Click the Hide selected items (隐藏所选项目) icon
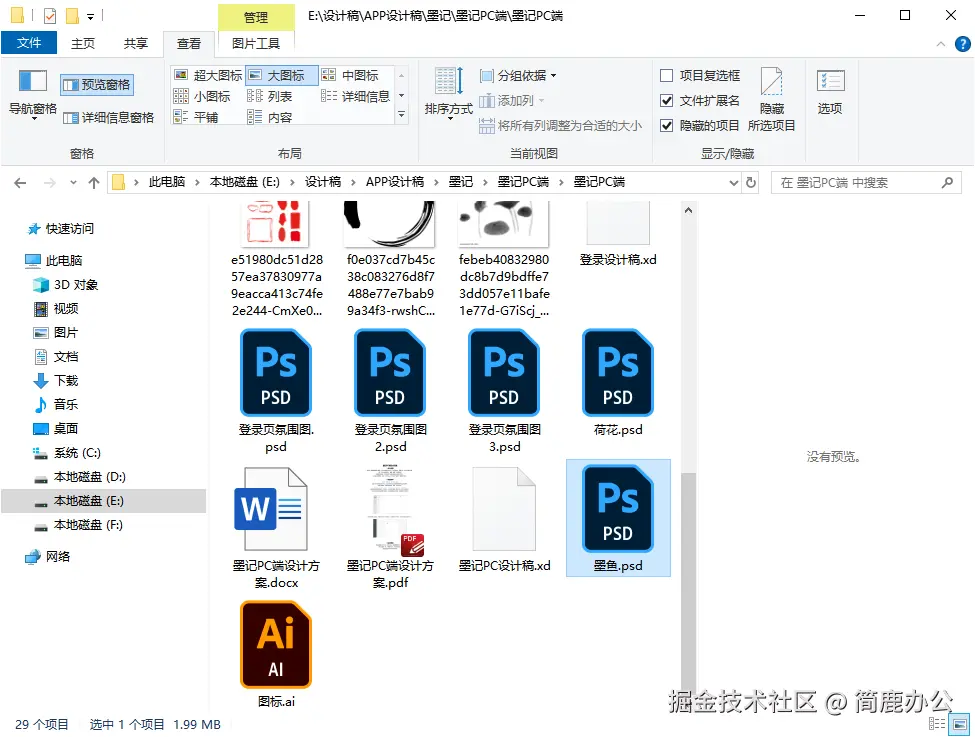The height and width of the screenshot is (737, 975). coord(772,81)
